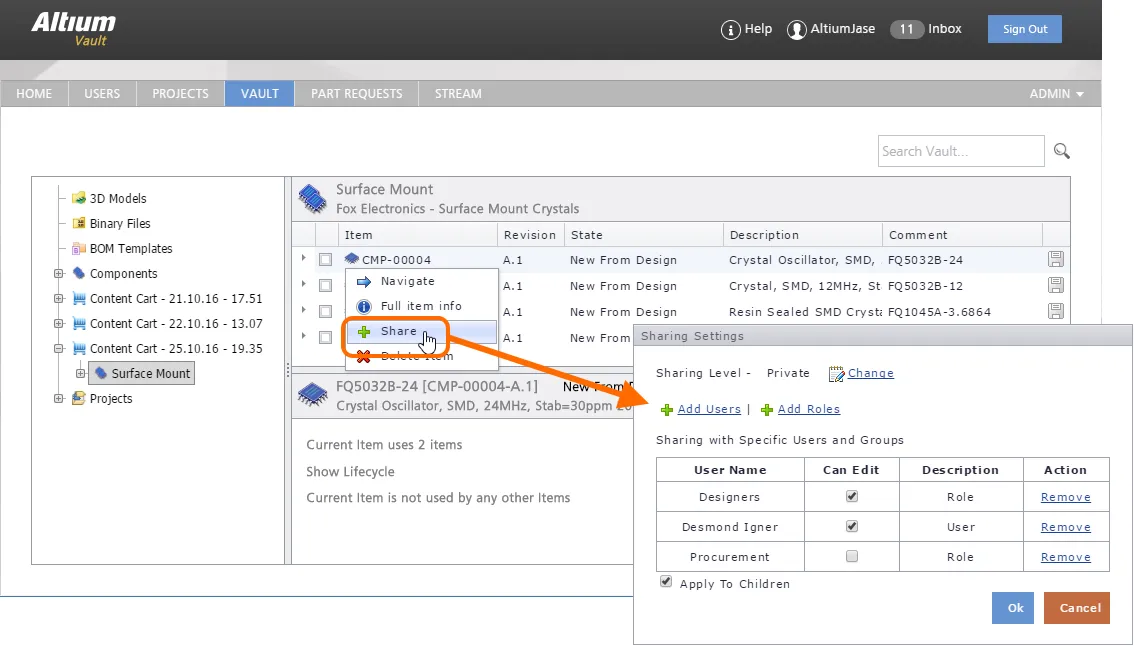Expand the Components tree node
Image resolution: width=1134 pixels, height=646 pixels.
tap(59, 273)
